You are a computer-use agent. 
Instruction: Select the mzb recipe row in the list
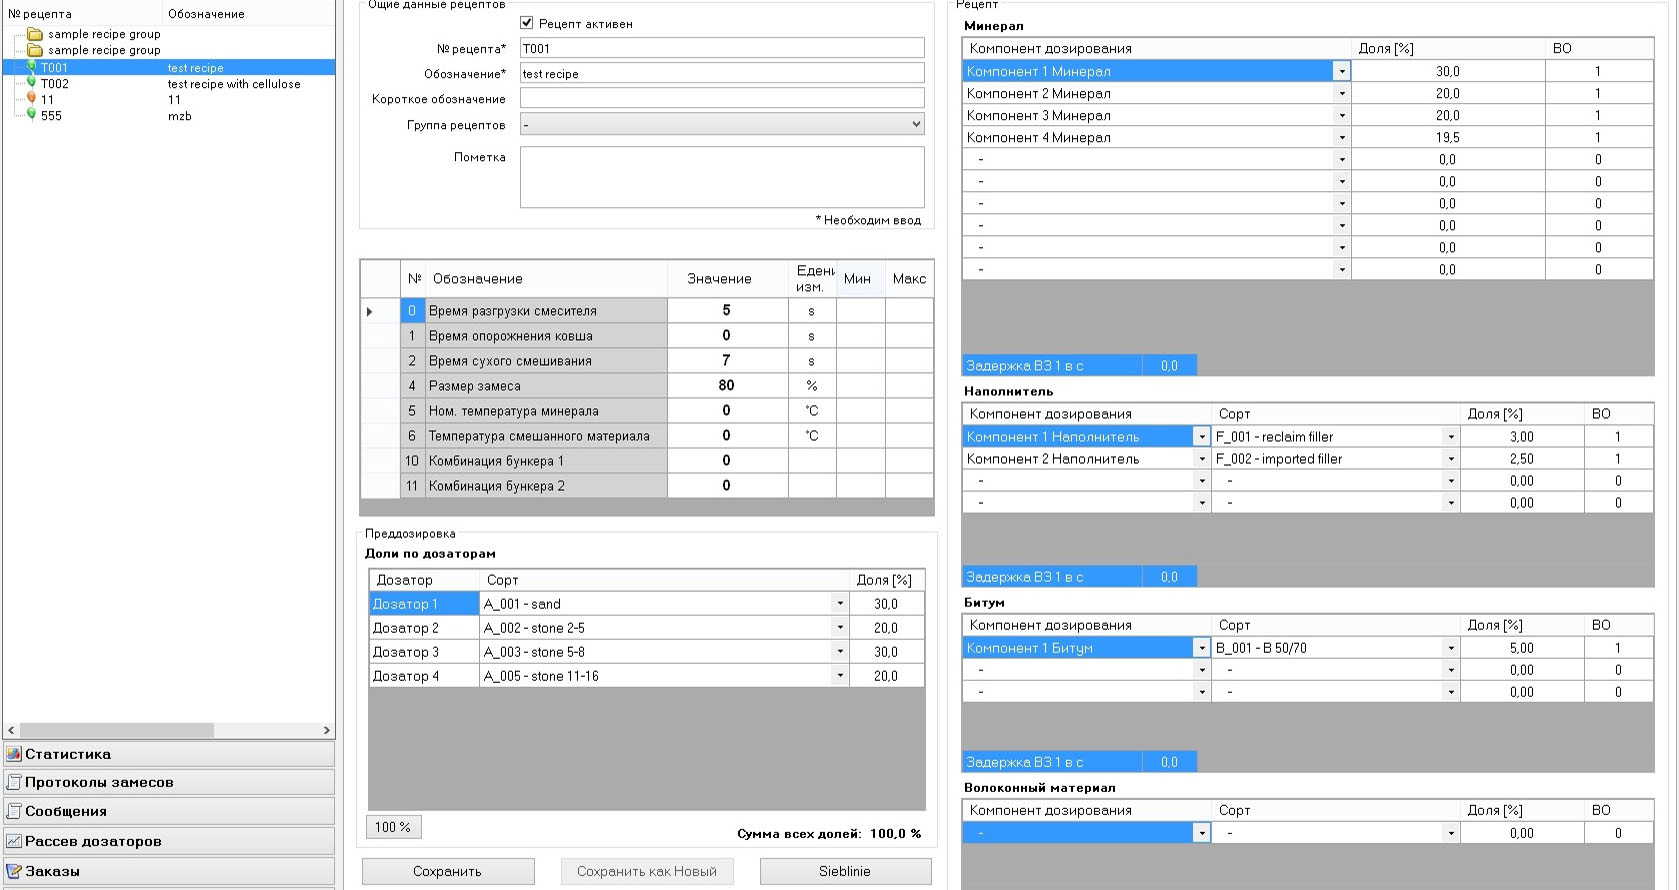point(180,116)
